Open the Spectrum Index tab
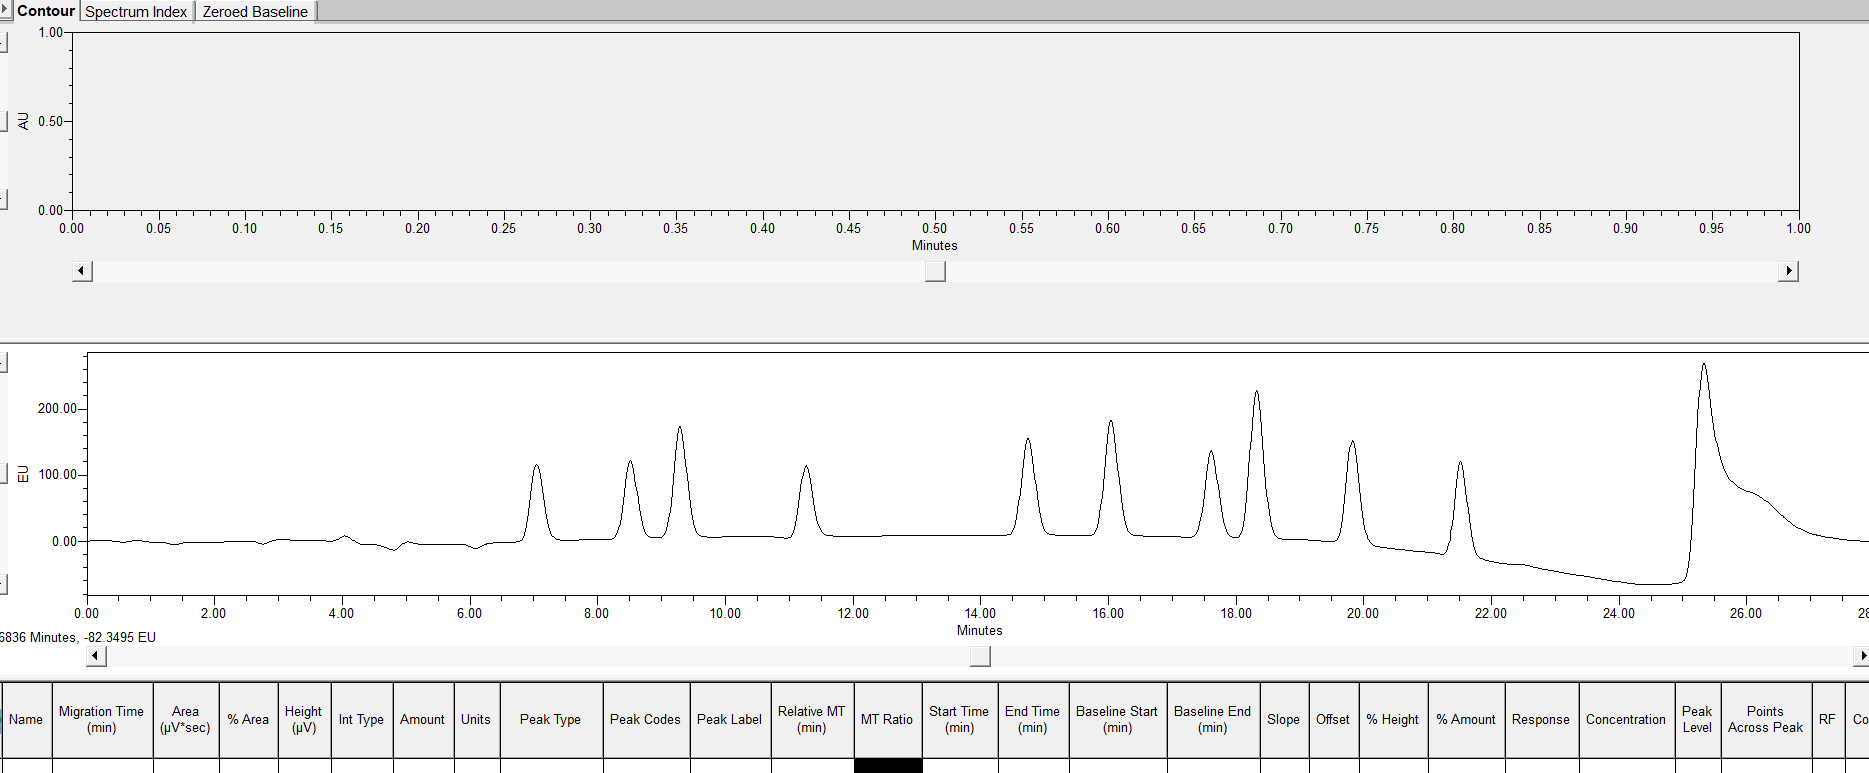The image size is (1869, 773). [x=136, y=12]
